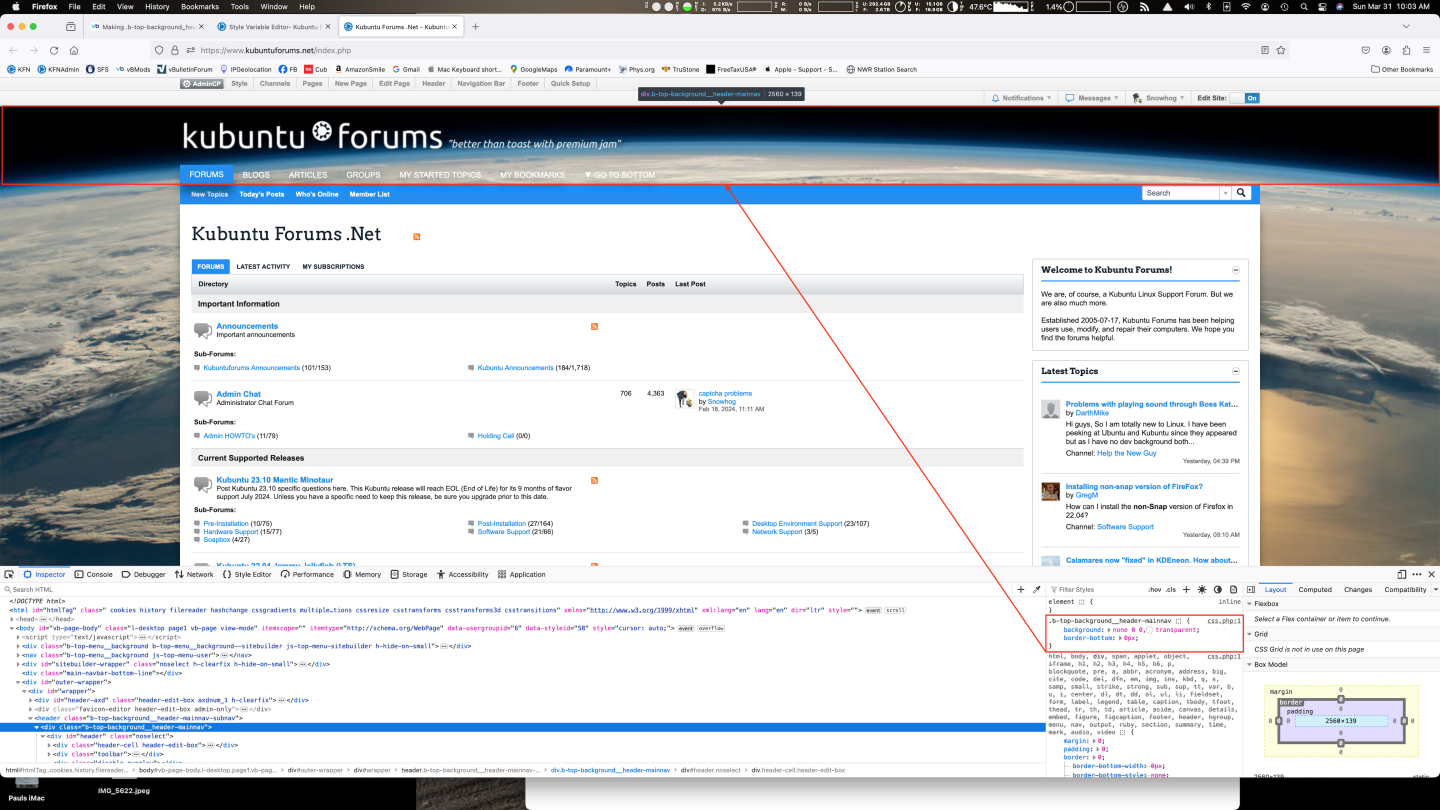
Task: Add new CSS rule plus icon
Action: (1187, 590)
